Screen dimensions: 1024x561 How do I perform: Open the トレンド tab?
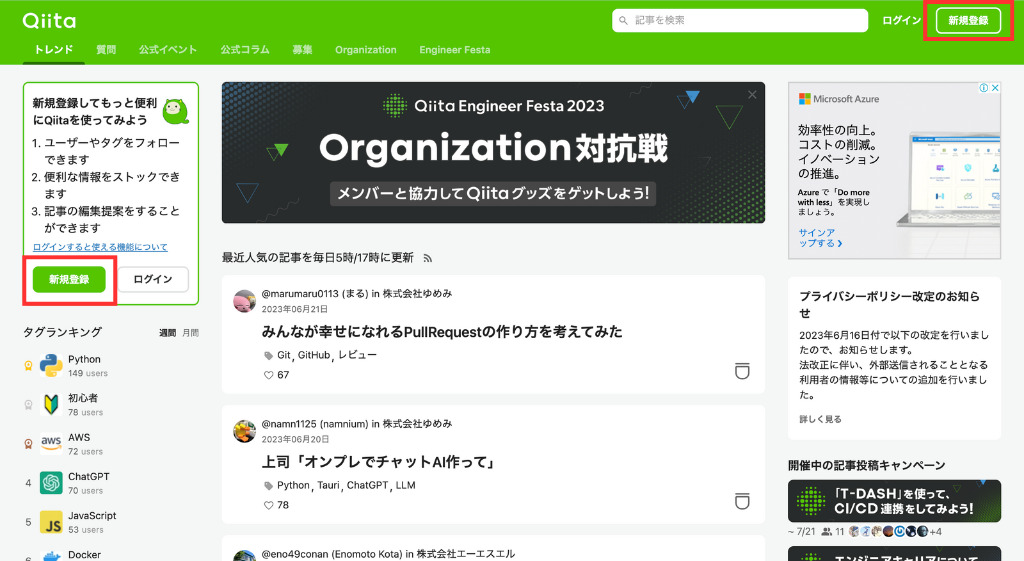click(x=54, y=50)
